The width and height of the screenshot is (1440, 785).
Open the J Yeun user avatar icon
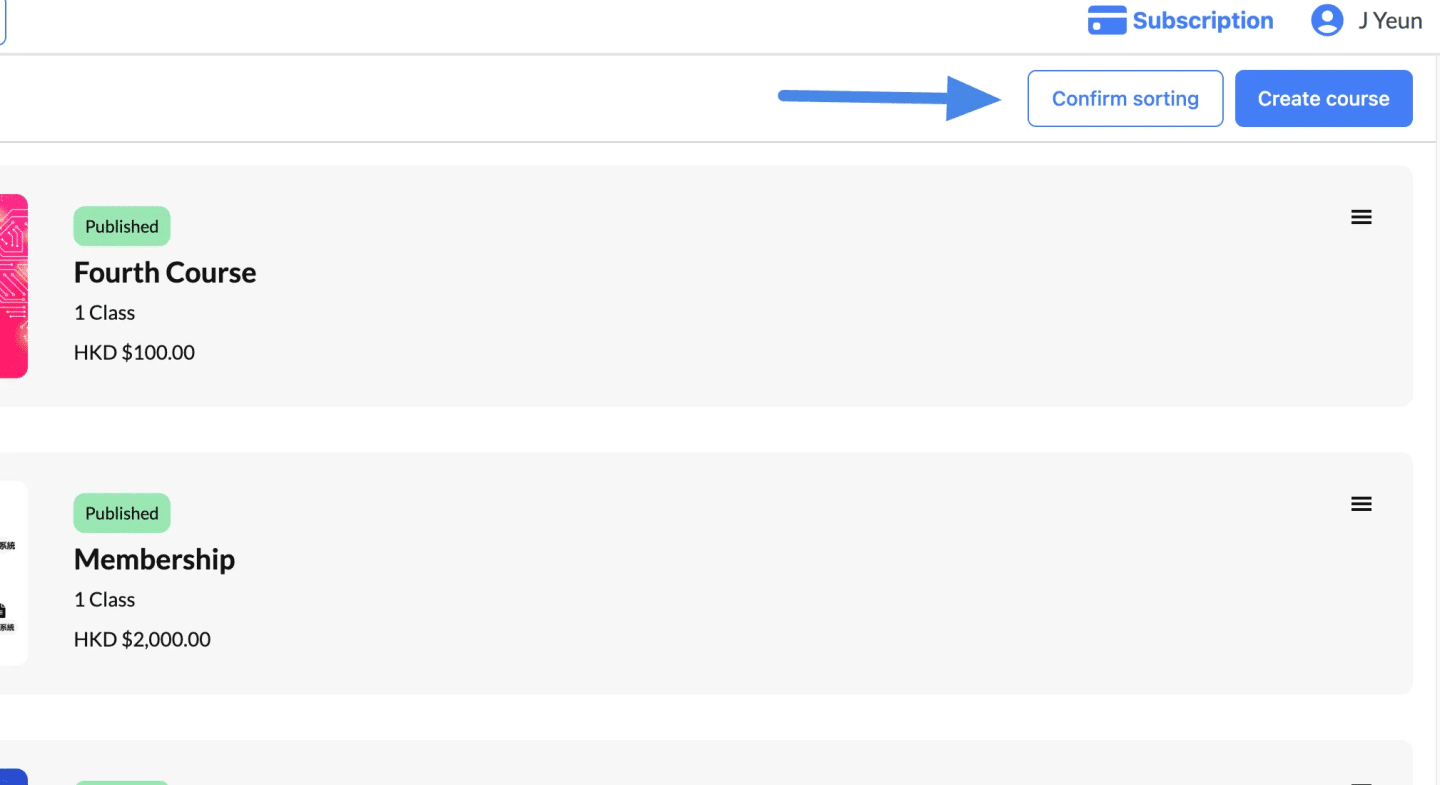click(x=1327, y=21)
